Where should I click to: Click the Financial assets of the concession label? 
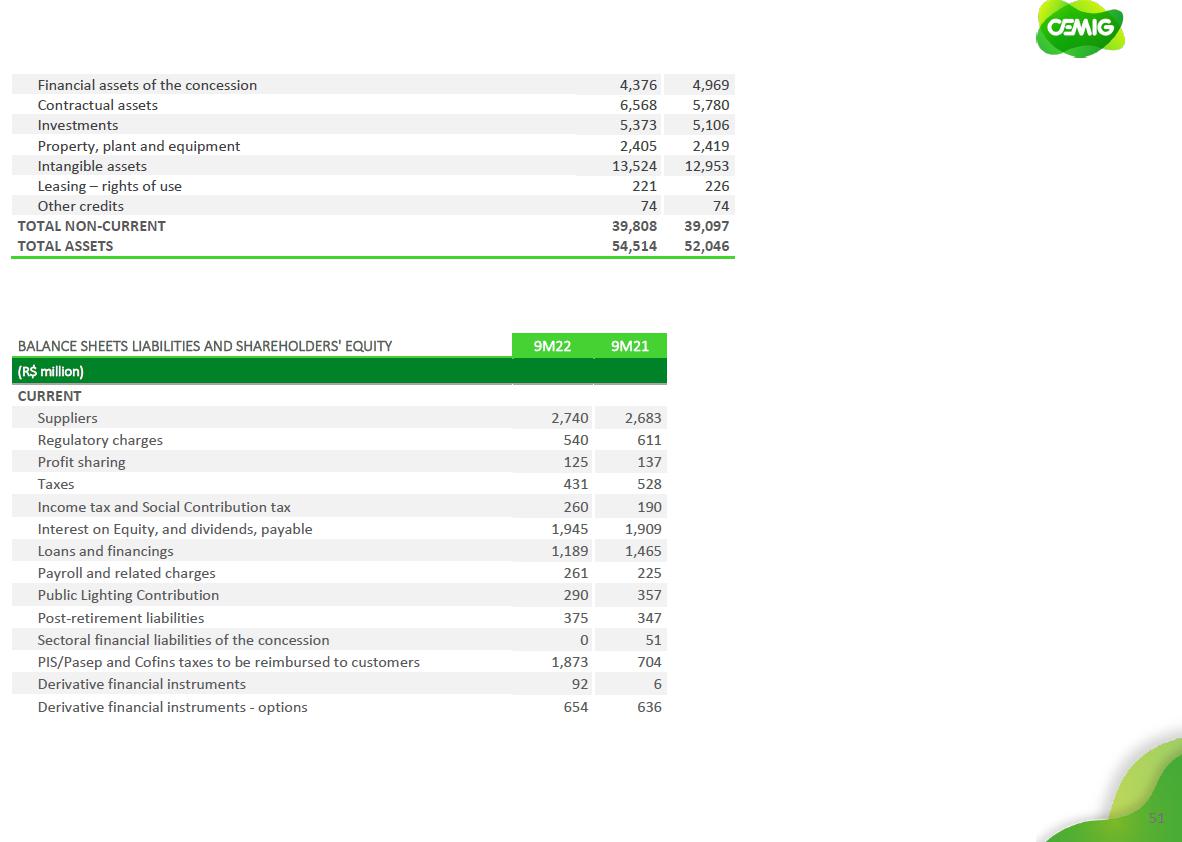point(147,85)
